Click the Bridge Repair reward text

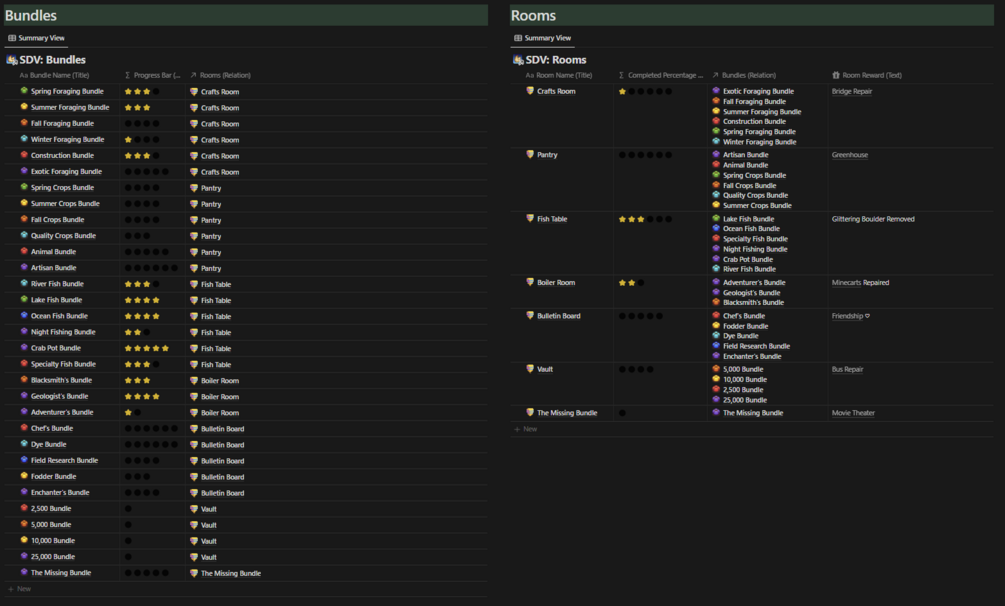tap(852, 91)
